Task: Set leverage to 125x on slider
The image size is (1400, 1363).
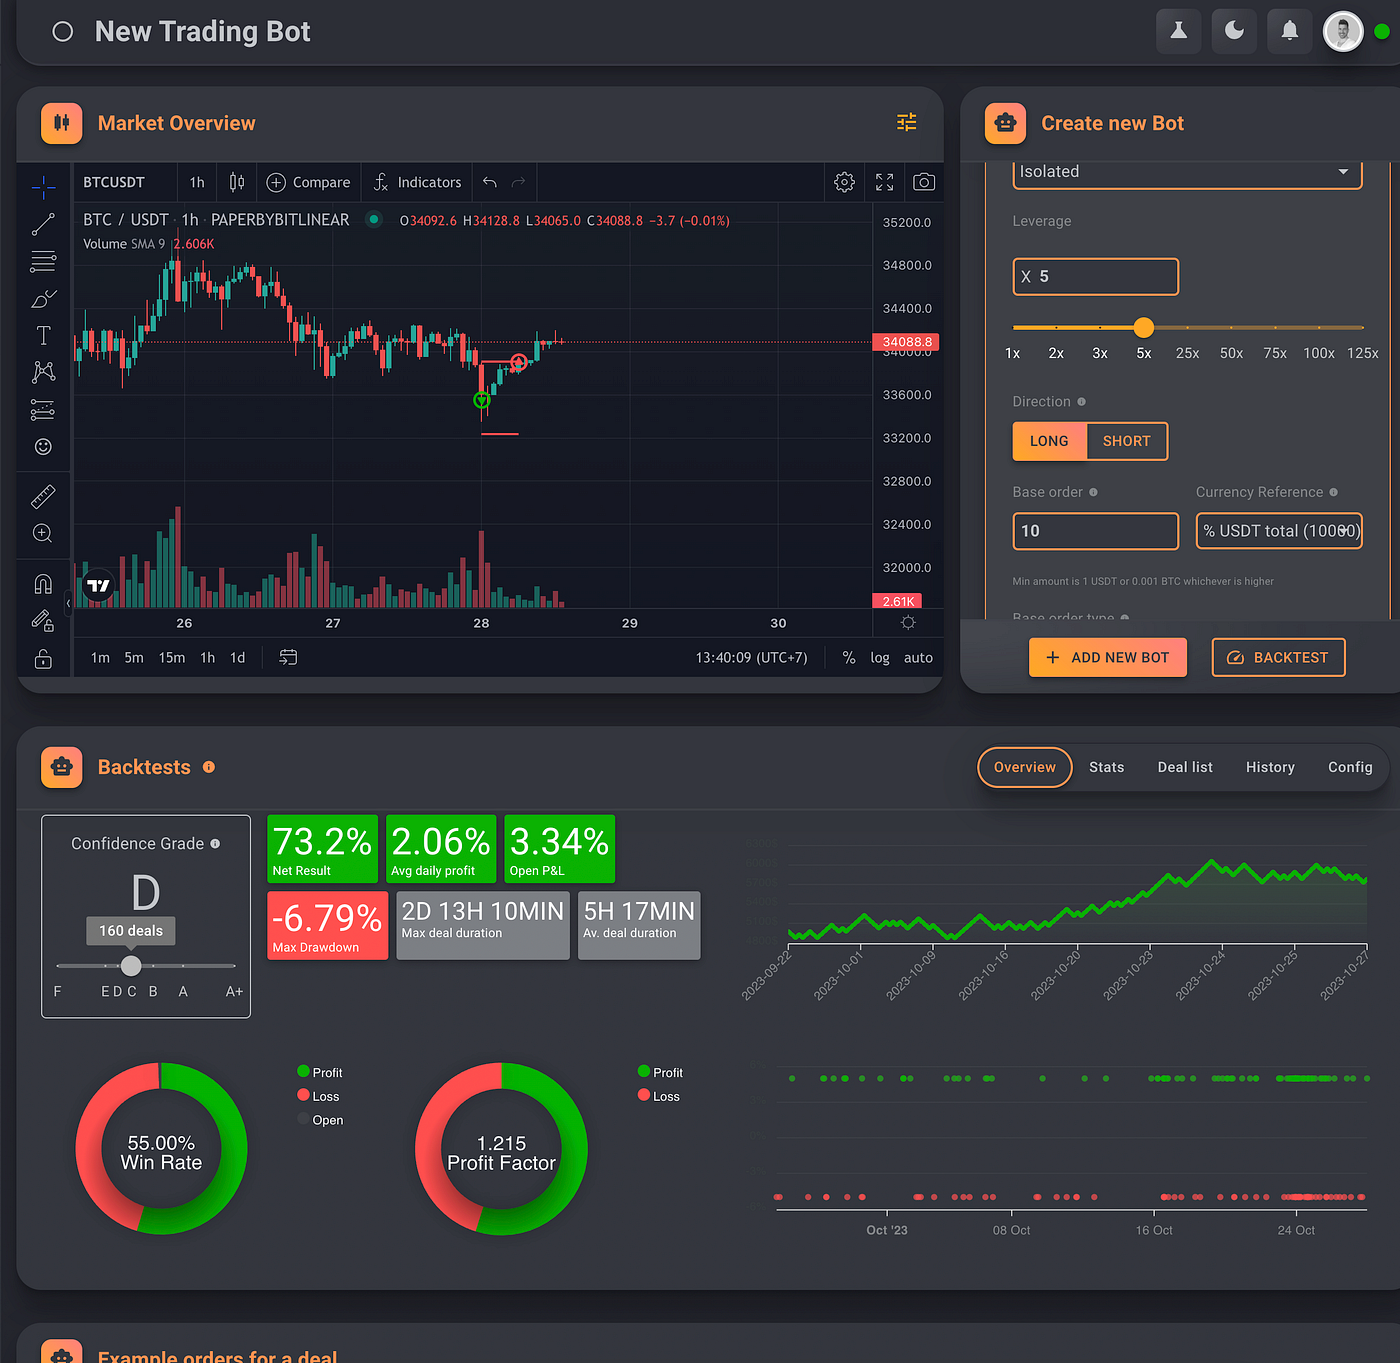Action: 1363,353
